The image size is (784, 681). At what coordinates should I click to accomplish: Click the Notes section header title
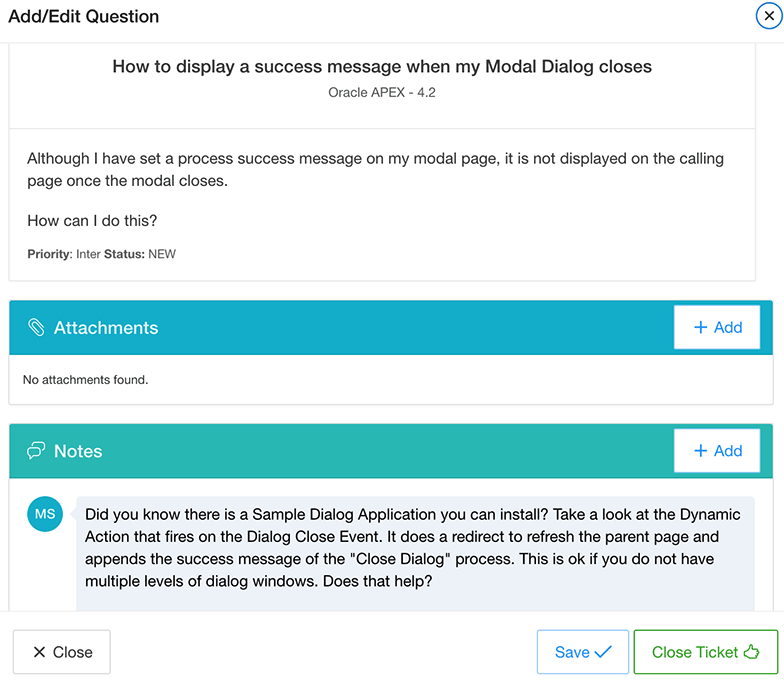tap(78, 451)
